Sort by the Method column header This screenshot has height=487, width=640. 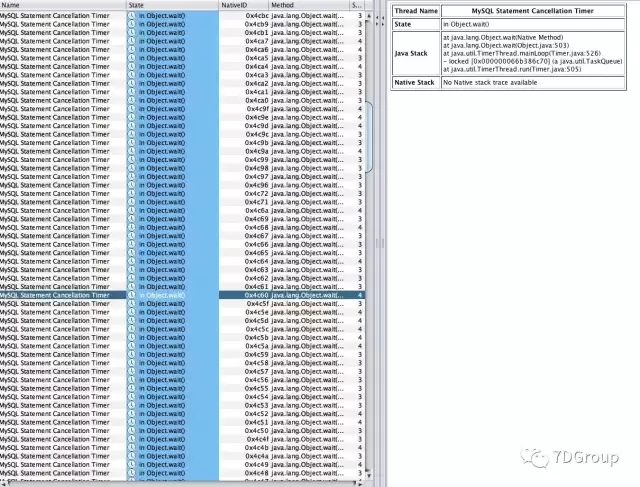pos(309,5)
